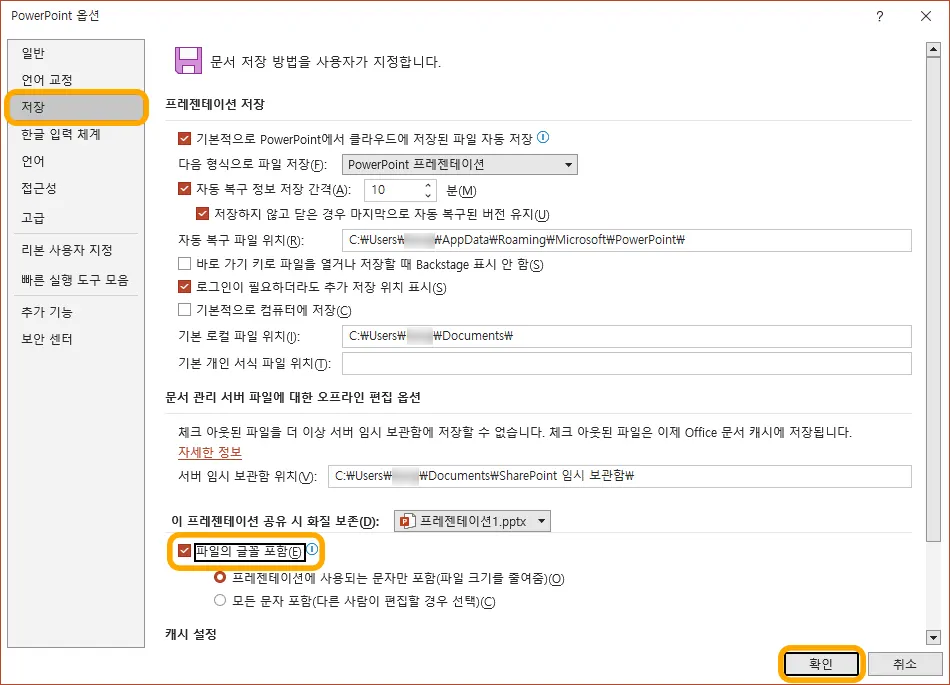Image resolution: width=950 pixels, height=685 pixels.
Task: Click the 확인 button
Action: coord(821,663)
